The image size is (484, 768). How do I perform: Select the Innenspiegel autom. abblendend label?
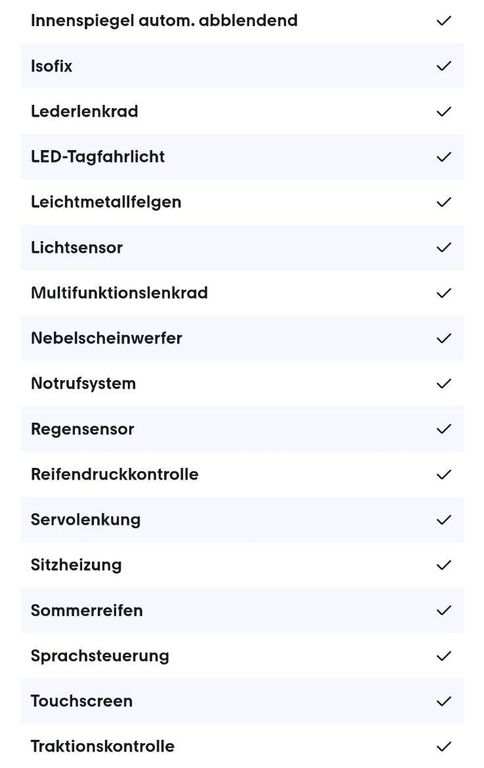point(164,21)
